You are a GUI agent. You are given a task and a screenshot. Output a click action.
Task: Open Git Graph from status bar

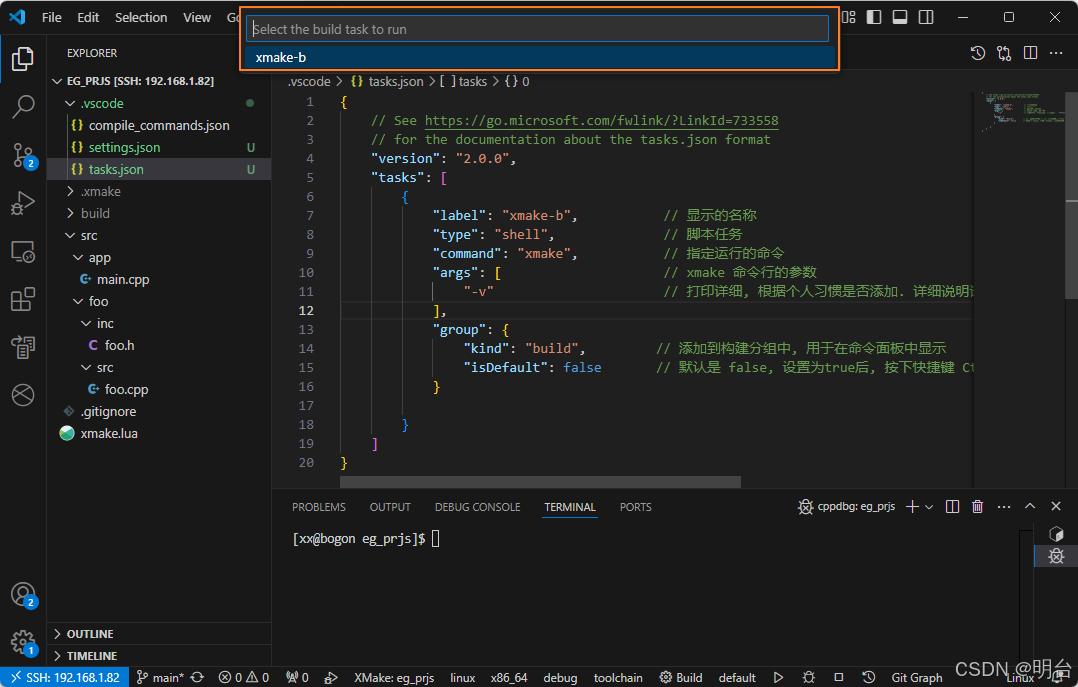[916, 677]
